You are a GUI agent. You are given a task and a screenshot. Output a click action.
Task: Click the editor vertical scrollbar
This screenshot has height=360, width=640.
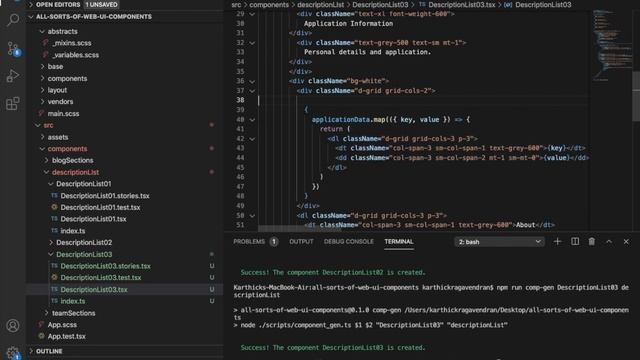636,96
